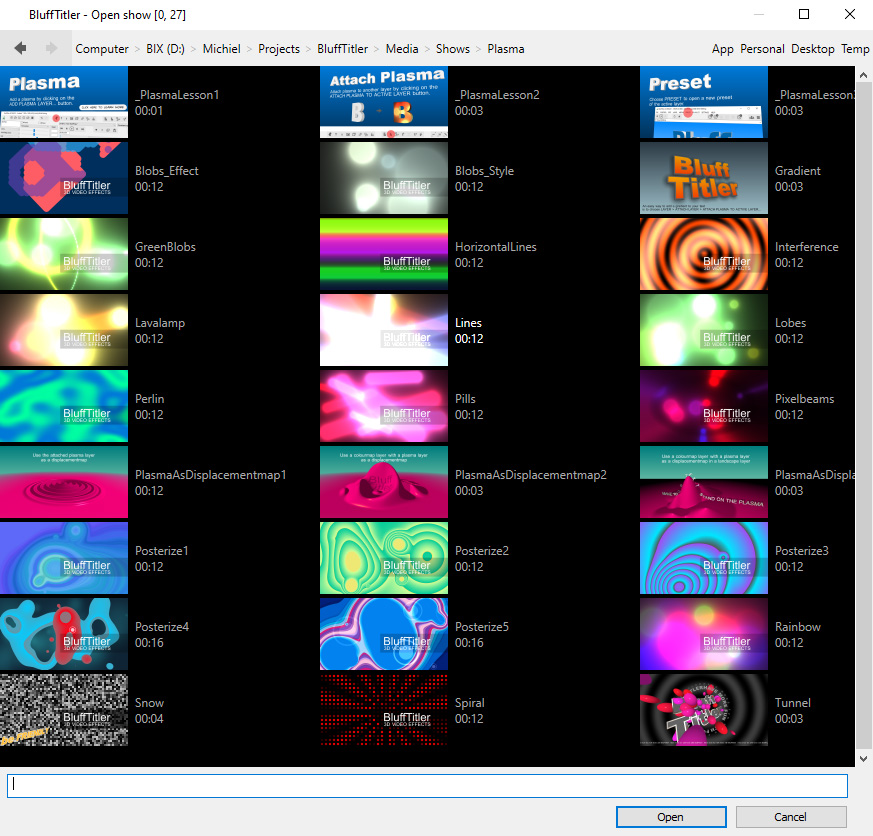Select the Snow noise thumbnail
This screenshot has height=836, width=873.
click(x=64, y=711)
